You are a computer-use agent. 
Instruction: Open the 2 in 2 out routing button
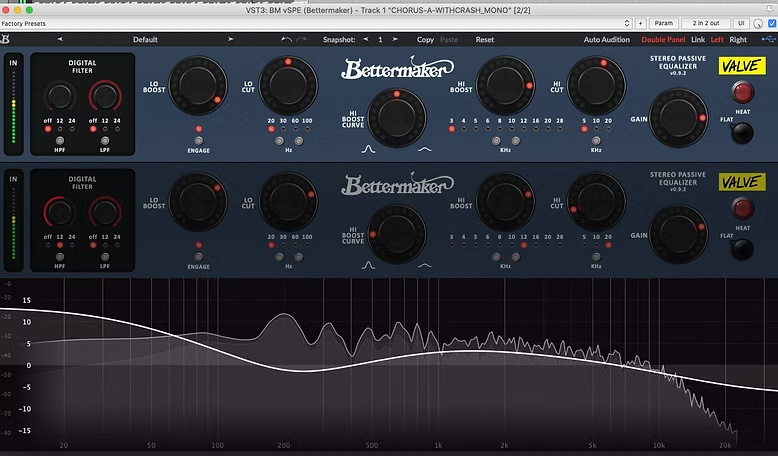706,23
